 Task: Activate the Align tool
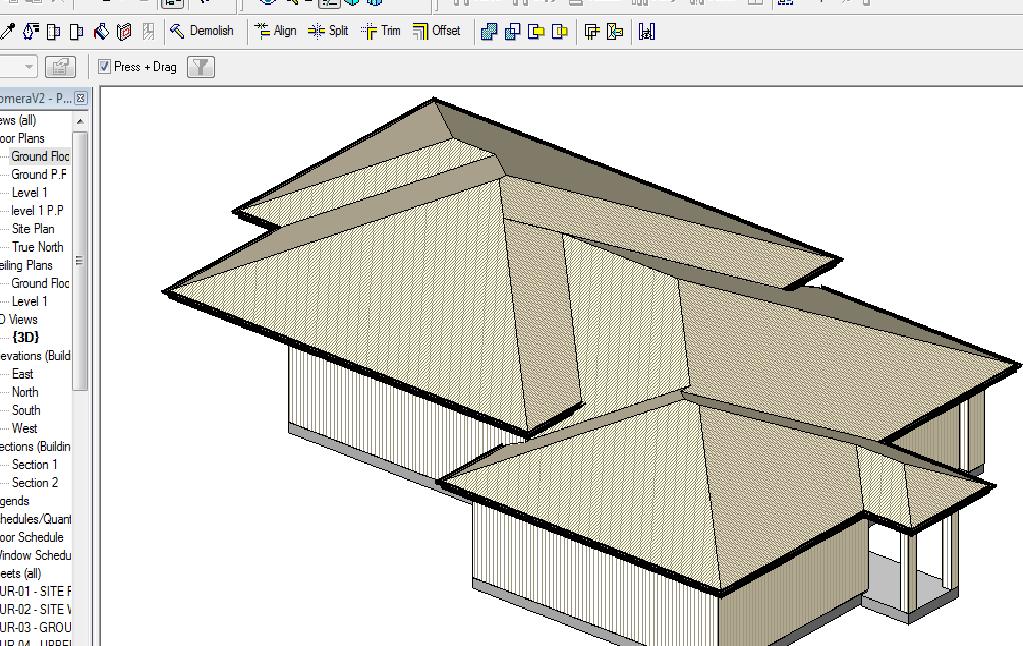coord(275,31)
